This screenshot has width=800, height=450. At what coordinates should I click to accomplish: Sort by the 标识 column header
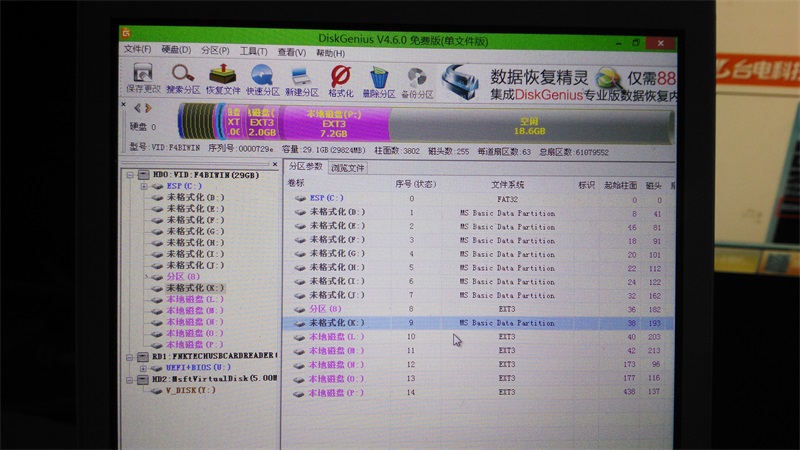click(586, 185)
